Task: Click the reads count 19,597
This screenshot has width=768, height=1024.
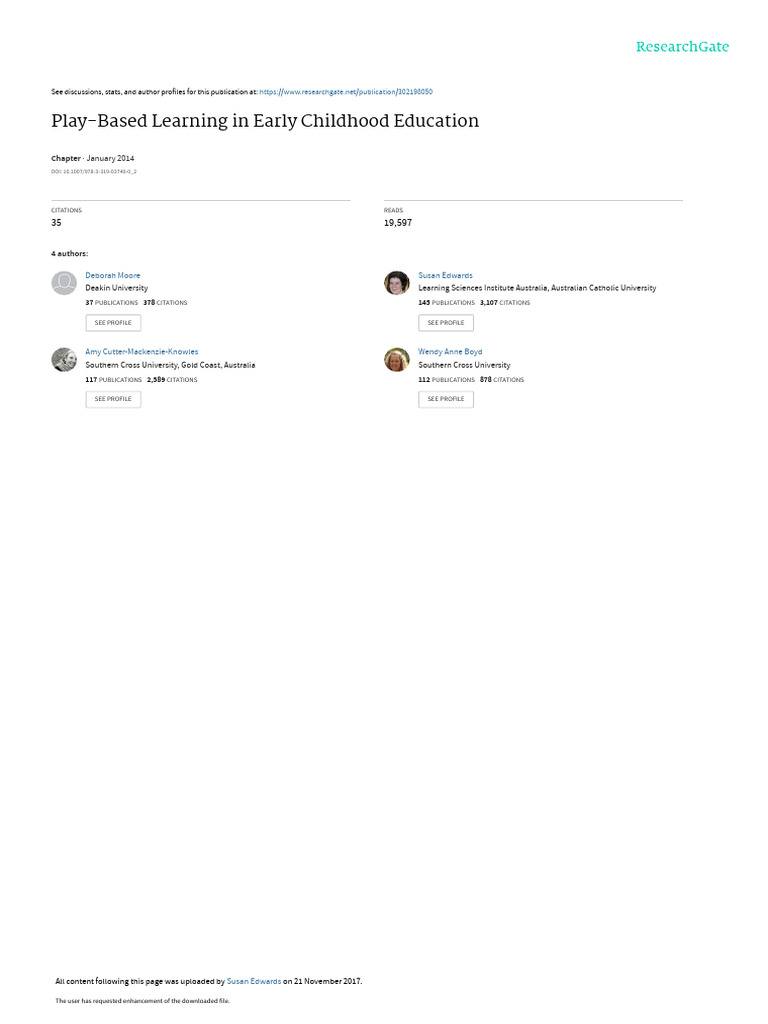Action: pyautogui.click(x=398, y=223)
